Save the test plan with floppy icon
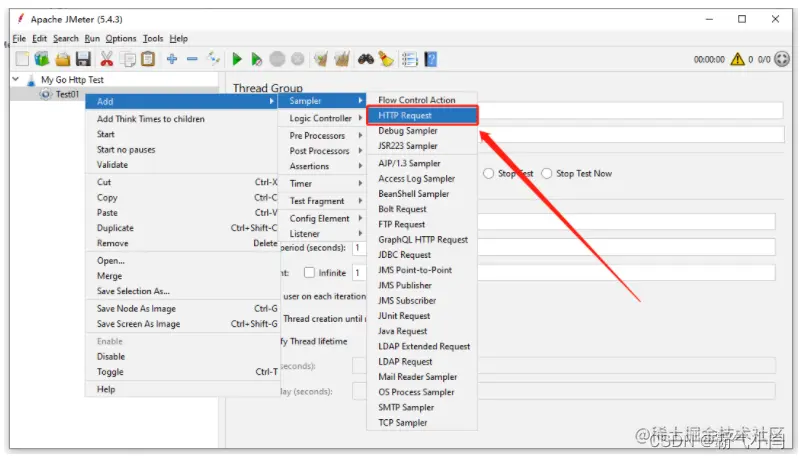The height and width of the screenshot is (459, 800). point(83,59)
